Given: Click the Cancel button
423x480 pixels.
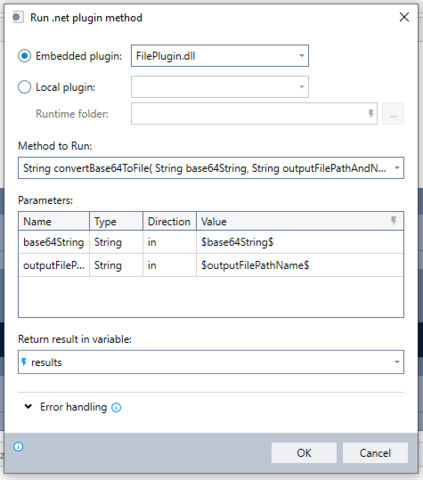Looking at the screenshot, I should click(375, 453).
